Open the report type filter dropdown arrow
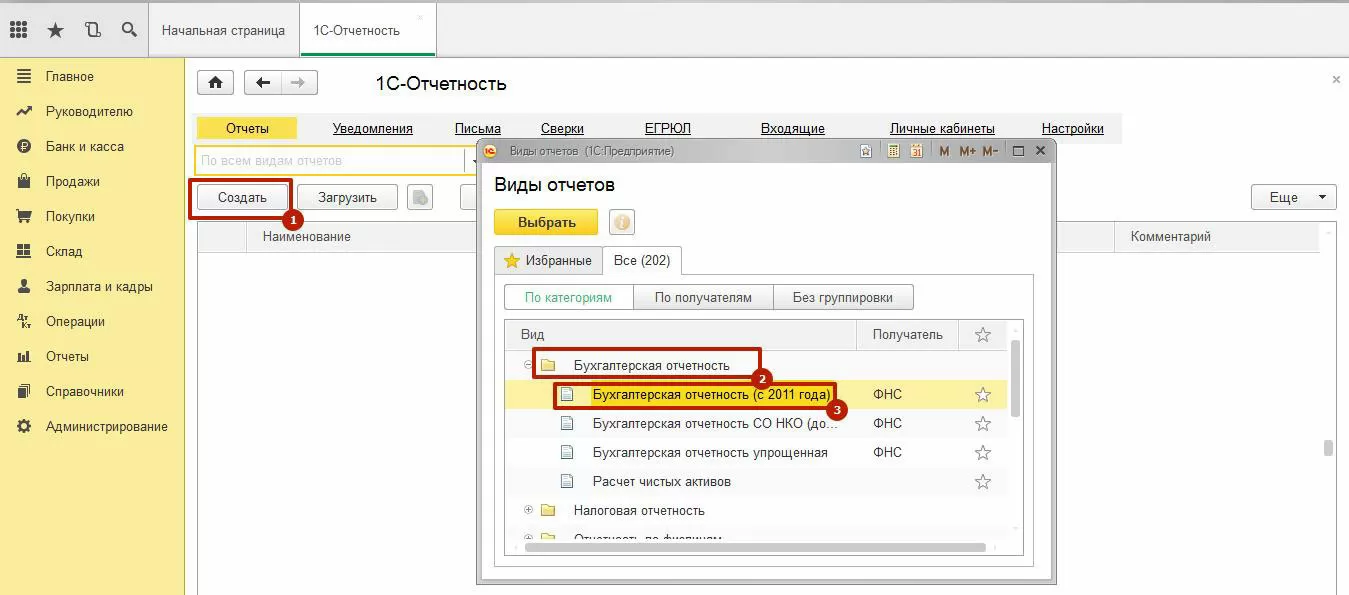The width and height of the screenshot is (1349, 595). point(471,160)
